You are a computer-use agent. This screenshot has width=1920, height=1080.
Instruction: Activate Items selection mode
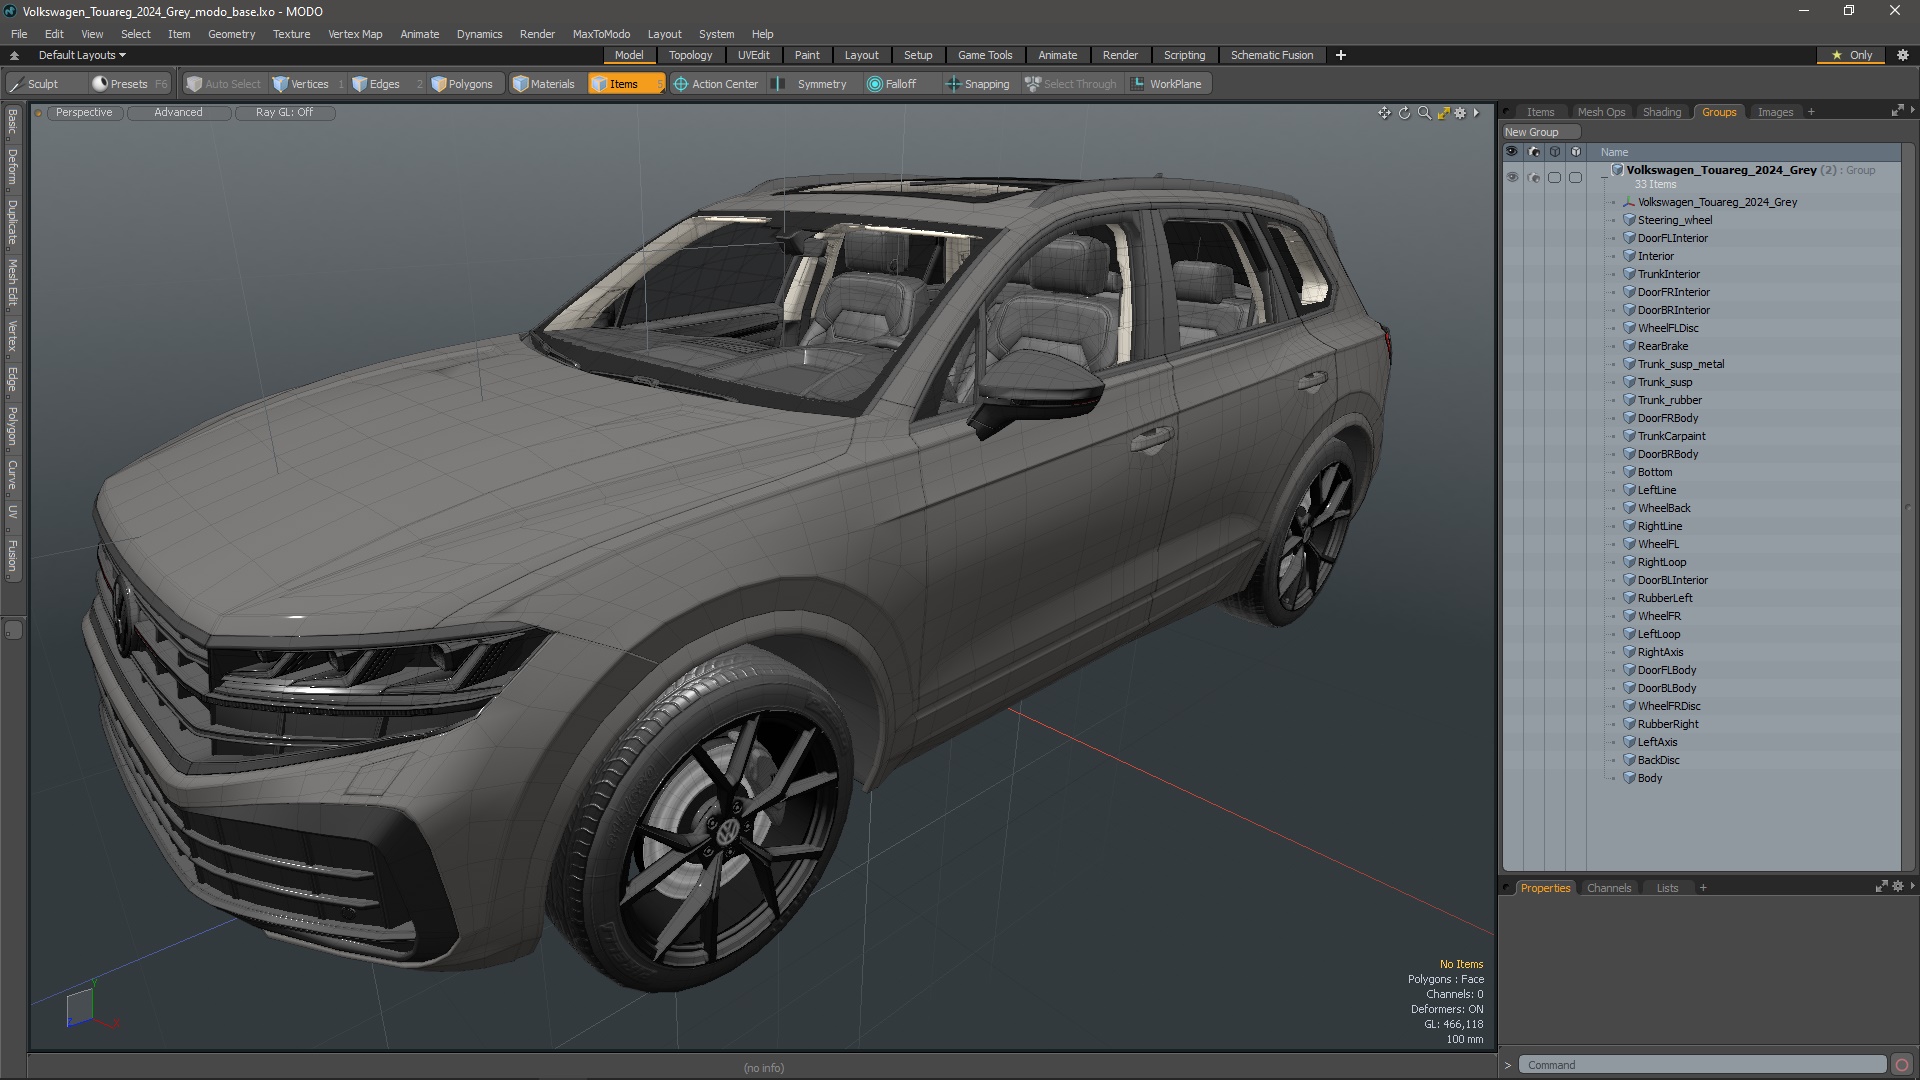(625, 84)
